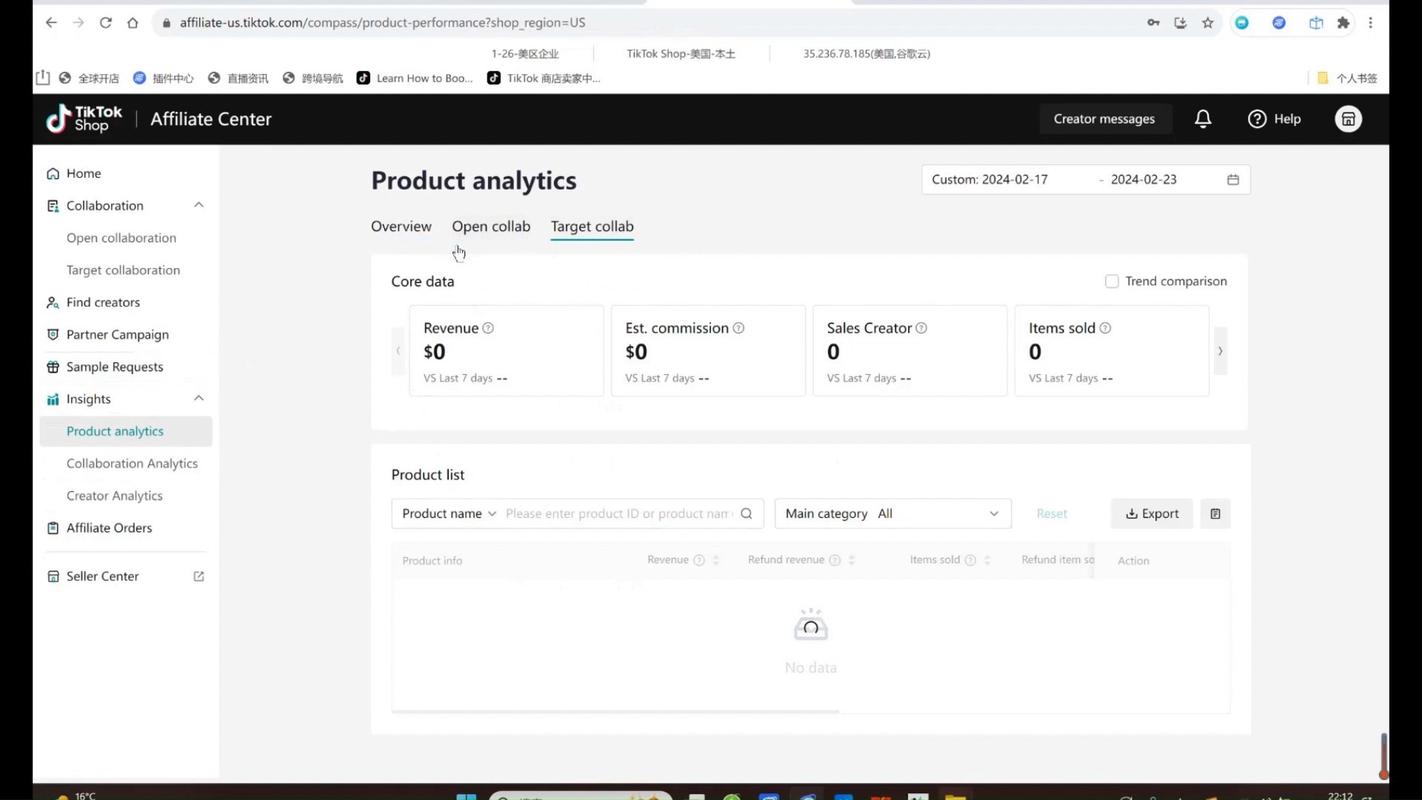The width and height of the screenshot is (1422, 800).
Task: Click the product ID search input field
Action: pyautogui.click(x=619, y=514)
